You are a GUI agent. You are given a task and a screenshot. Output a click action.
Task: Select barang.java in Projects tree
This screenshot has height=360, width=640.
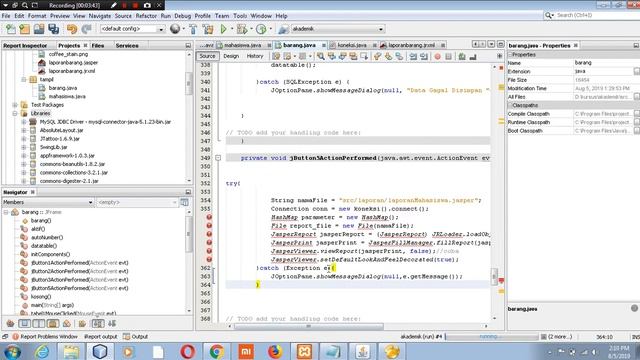pyautogui.click(x=63, y=88)
